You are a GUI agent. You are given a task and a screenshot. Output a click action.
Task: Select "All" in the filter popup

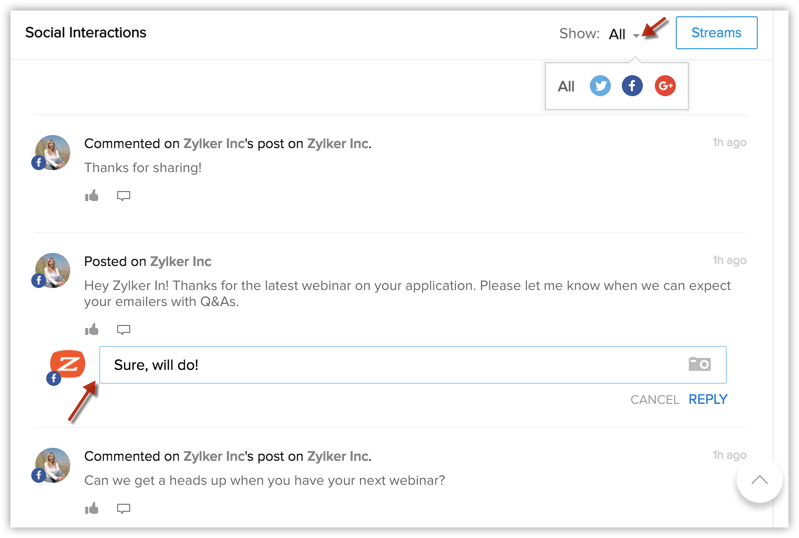(566, 86)
